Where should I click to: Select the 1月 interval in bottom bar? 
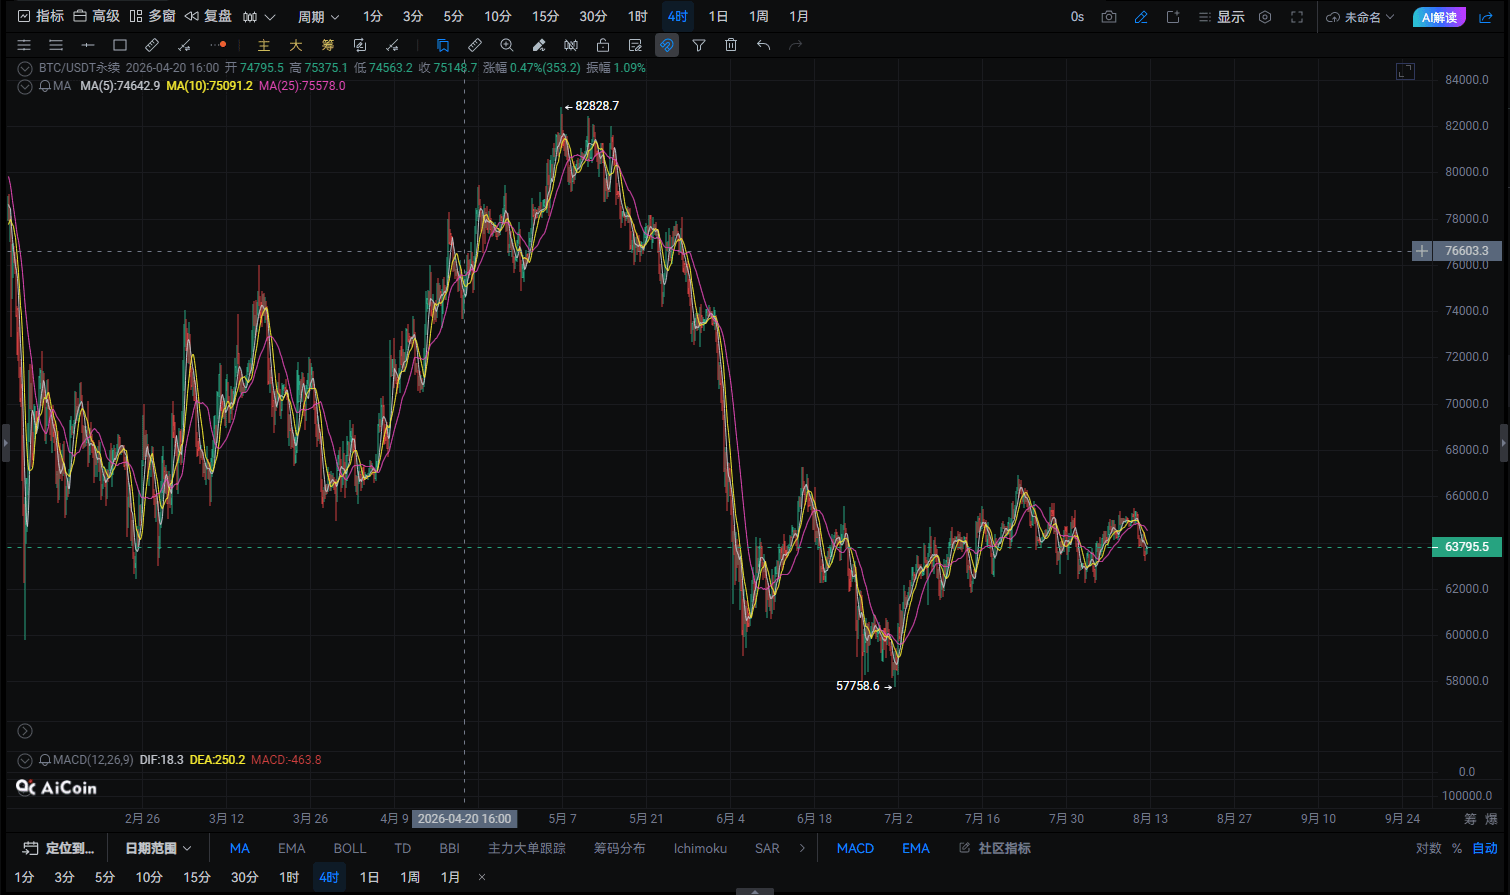coord(451,877)
